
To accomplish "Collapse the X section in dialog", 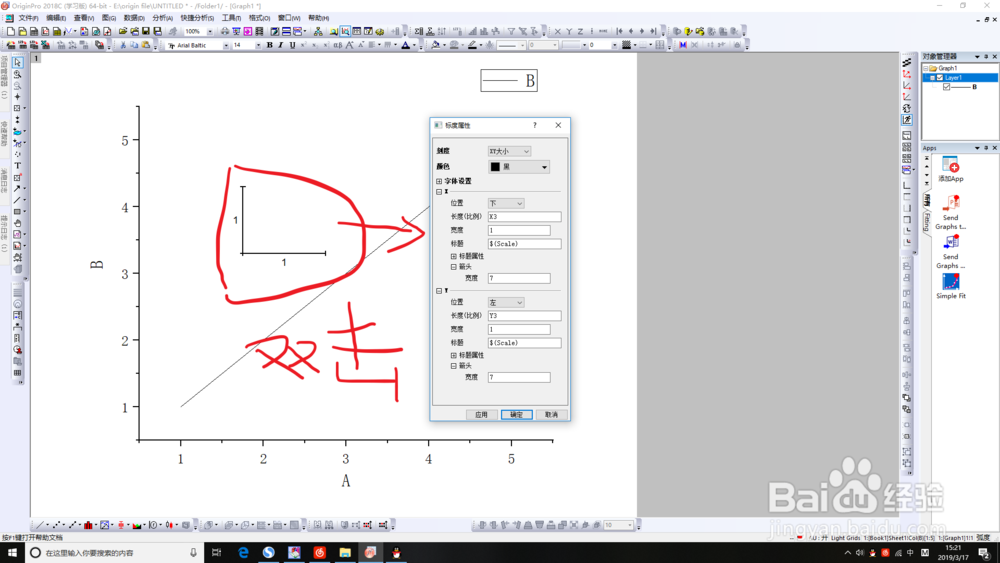I will 439,191.
